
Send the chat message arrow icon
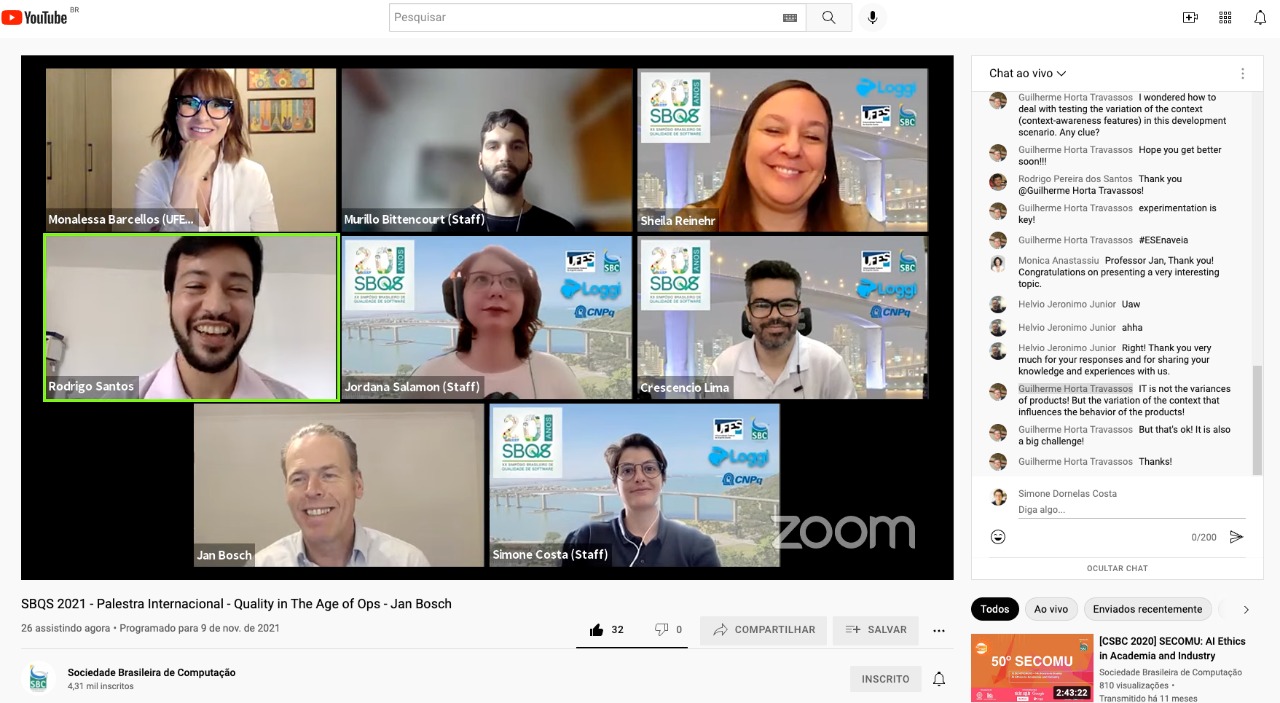point(1236,537)
